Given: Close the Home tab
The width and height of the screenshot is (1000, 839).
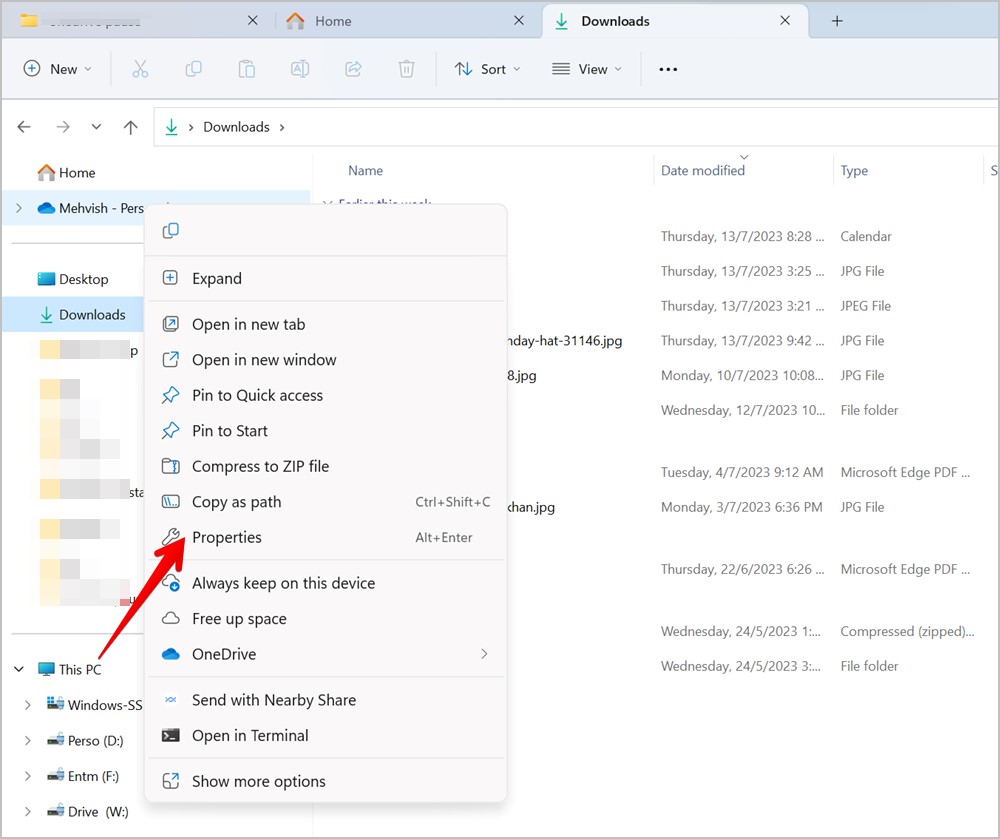Looking at the screenshot, I should (519, 20).
